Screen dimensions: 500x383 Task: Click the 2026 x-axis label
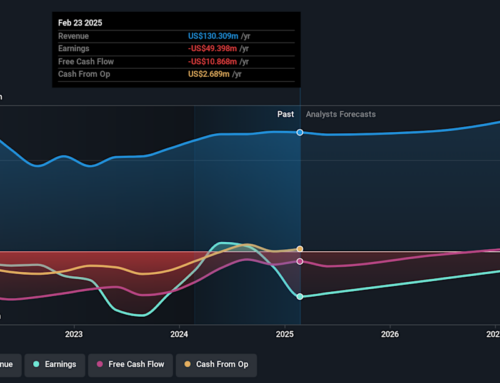[x=390, y=334]
